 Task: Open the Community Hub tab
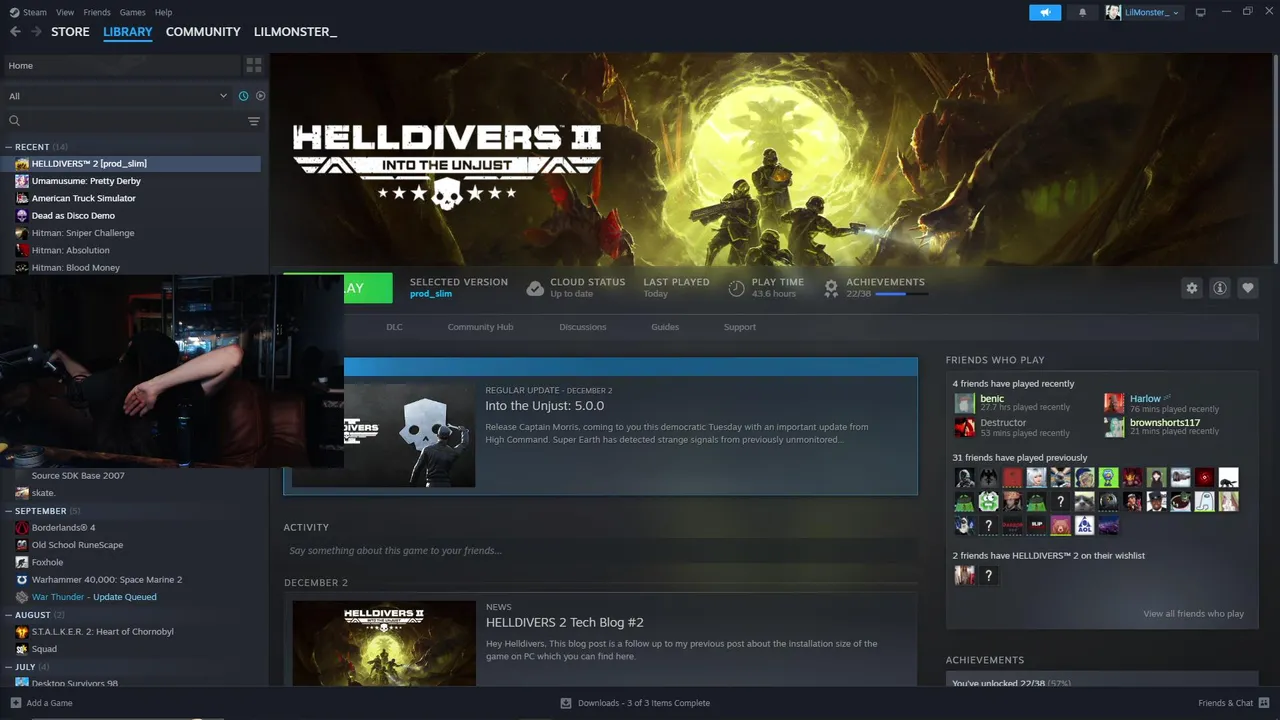tap(480, 327)
